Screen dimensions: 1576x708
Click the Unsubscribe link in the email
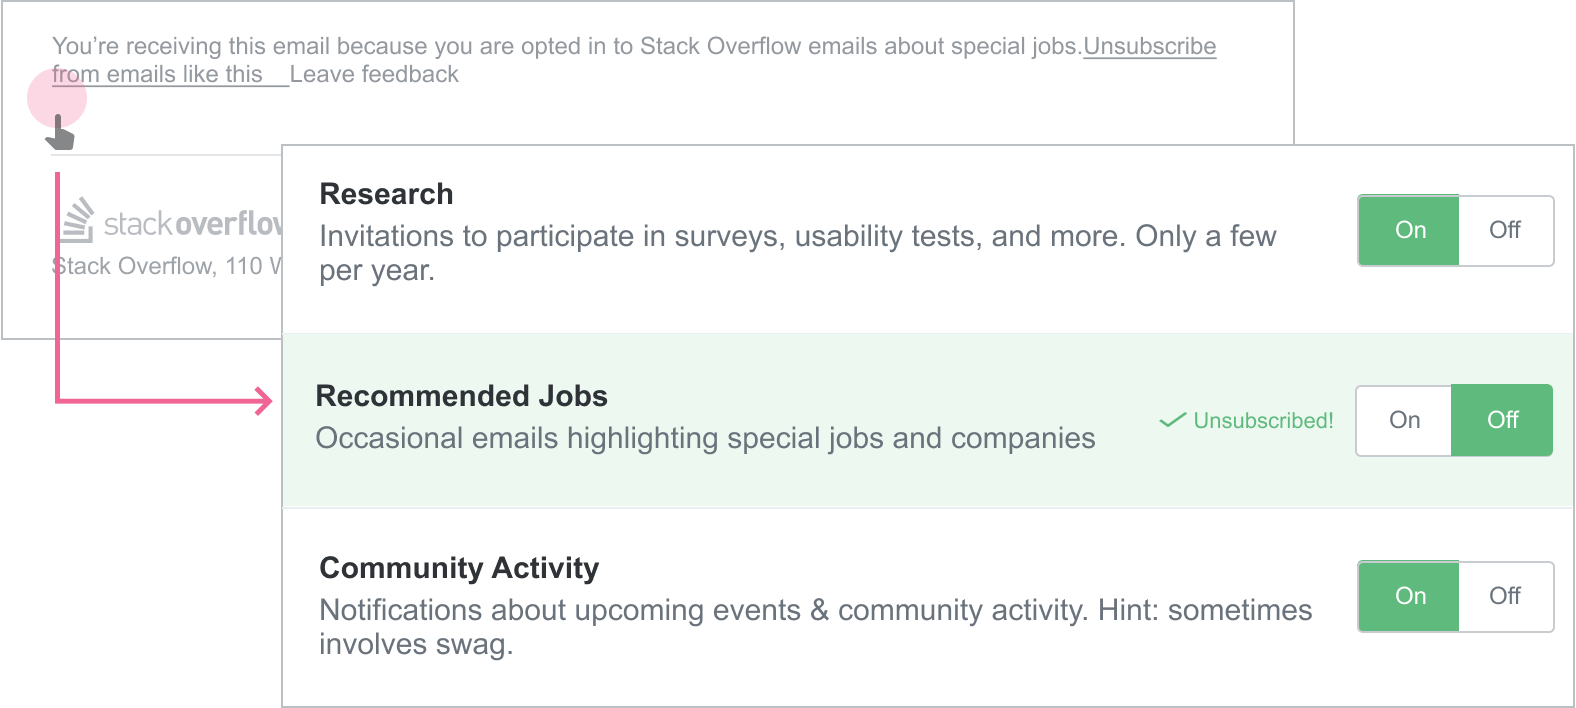[x=1149, y=47]
